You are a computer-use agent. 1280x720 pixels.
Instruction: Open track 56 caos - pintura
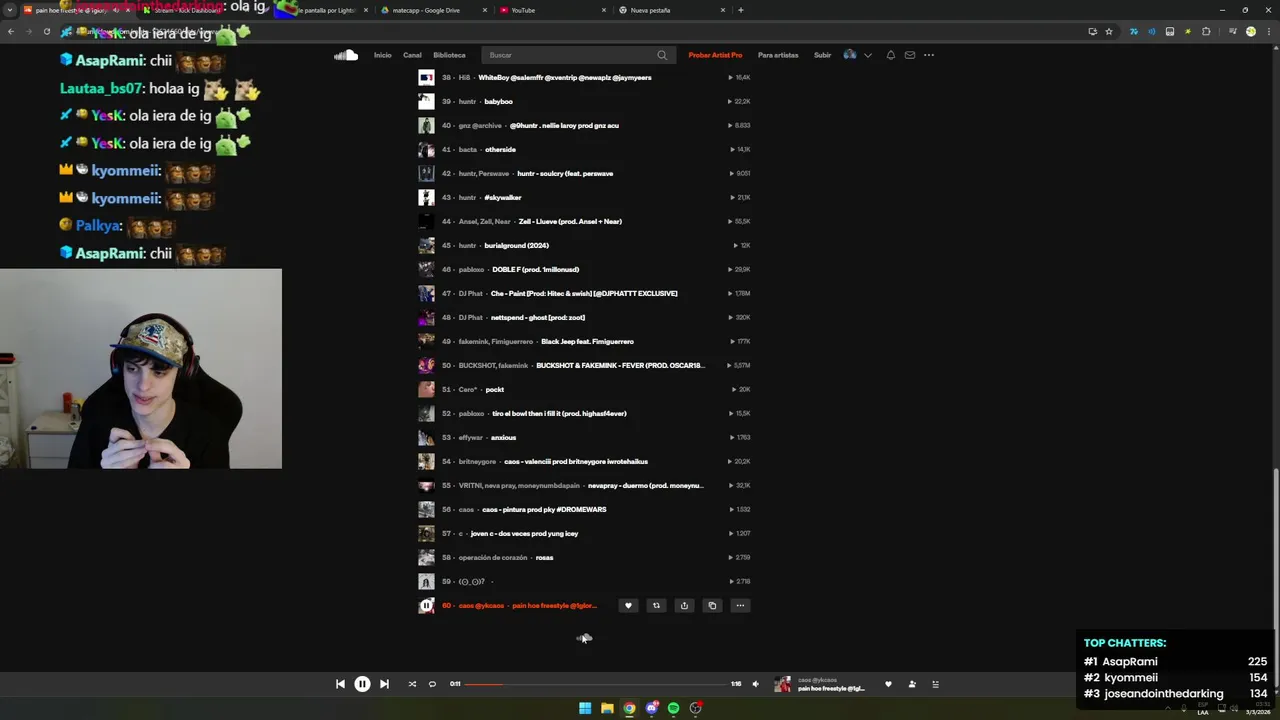(x=544, y=509)
